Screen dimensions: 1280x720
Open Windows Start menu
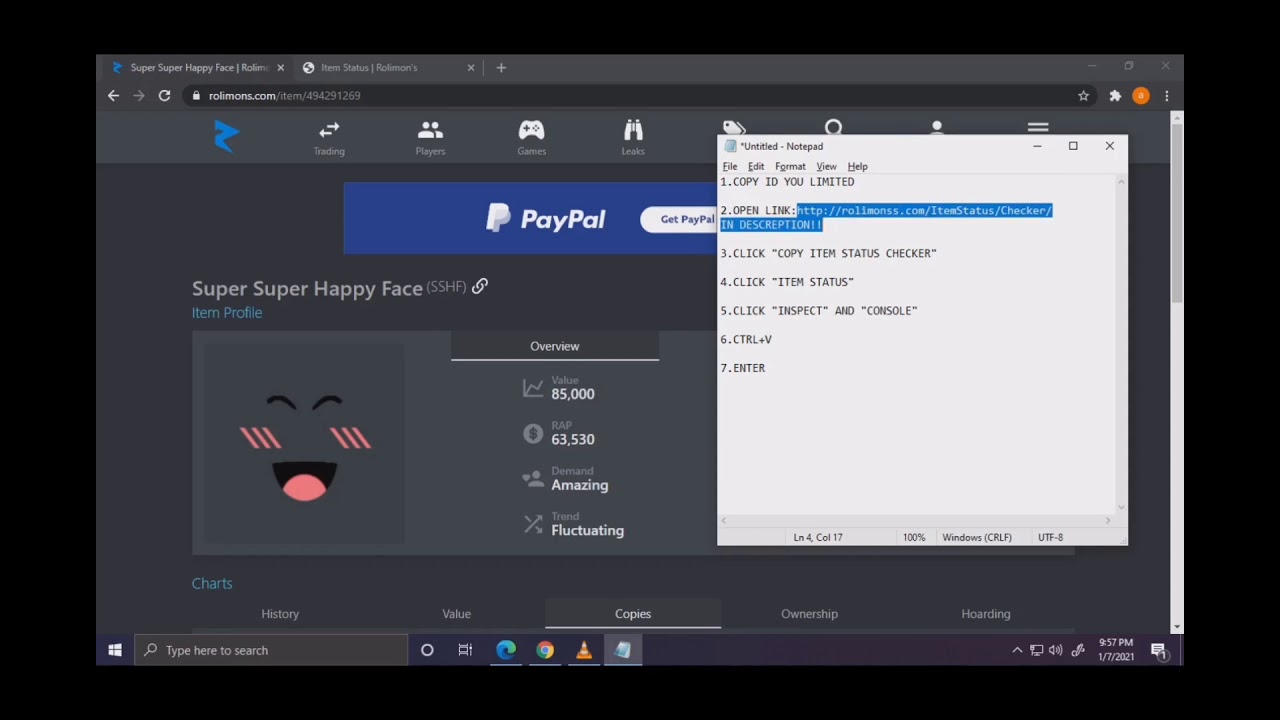115,650
